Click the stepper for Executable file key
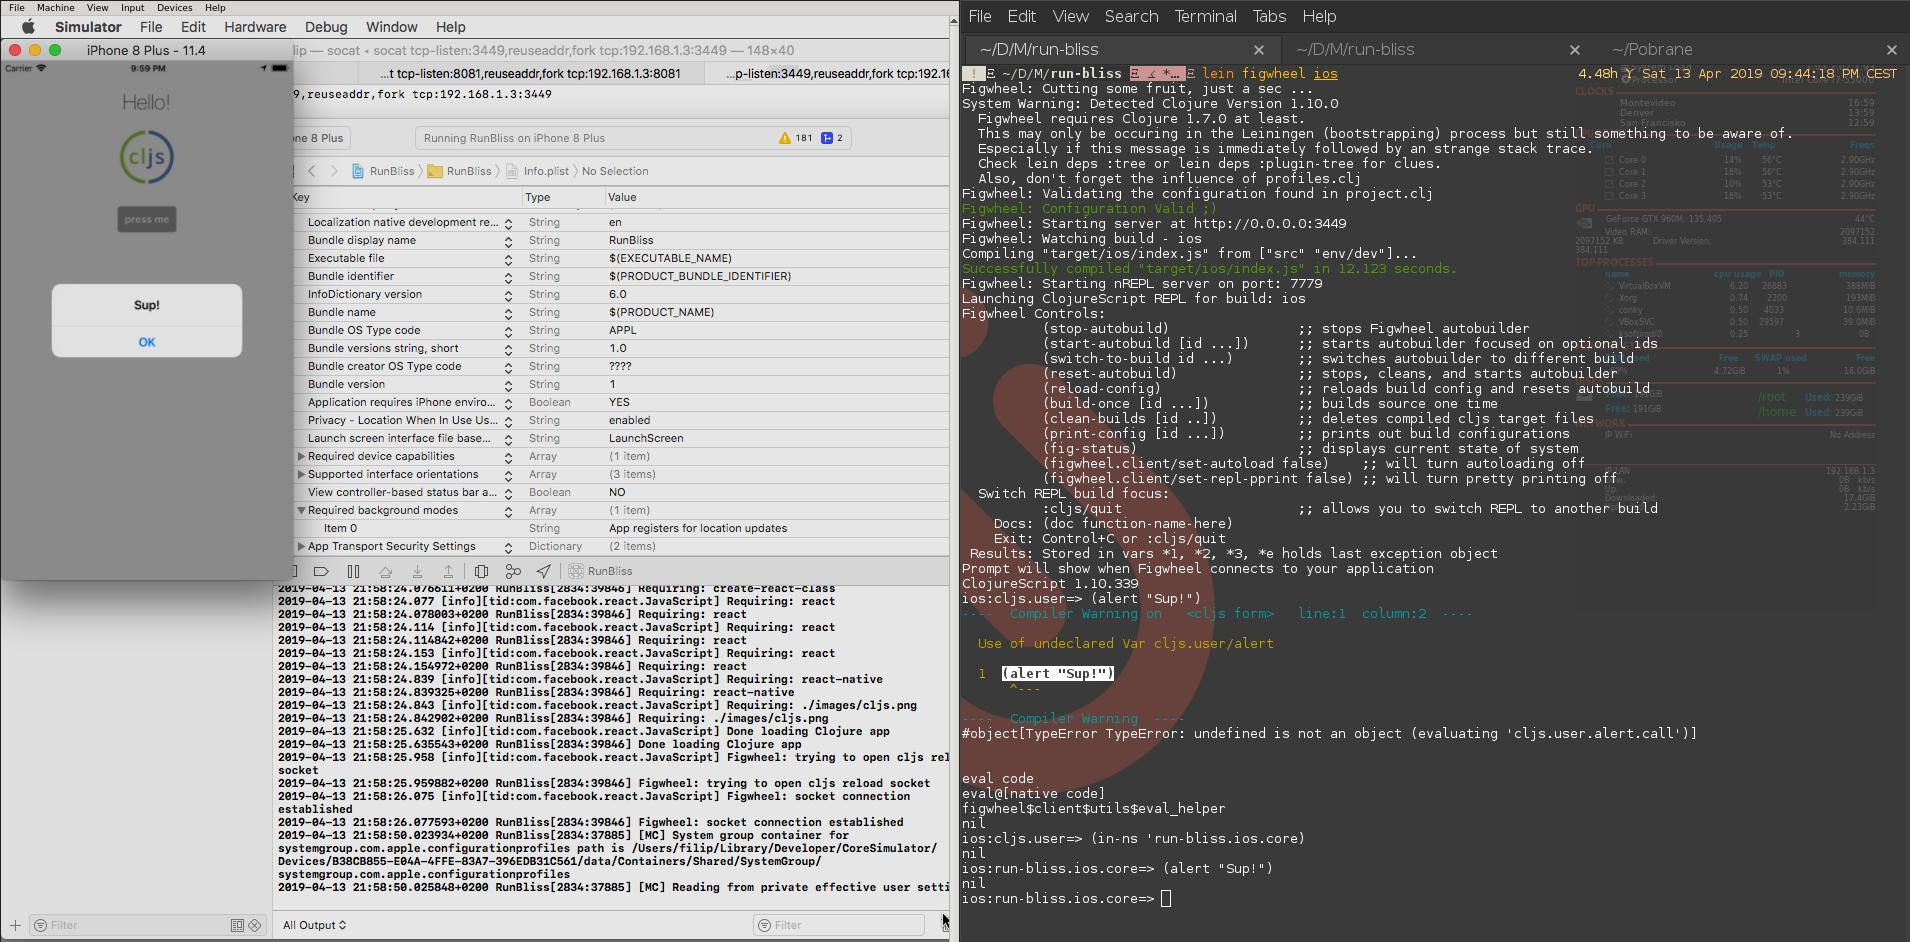This screenshot has height=942, width=1910. click(x=508, y=259)
